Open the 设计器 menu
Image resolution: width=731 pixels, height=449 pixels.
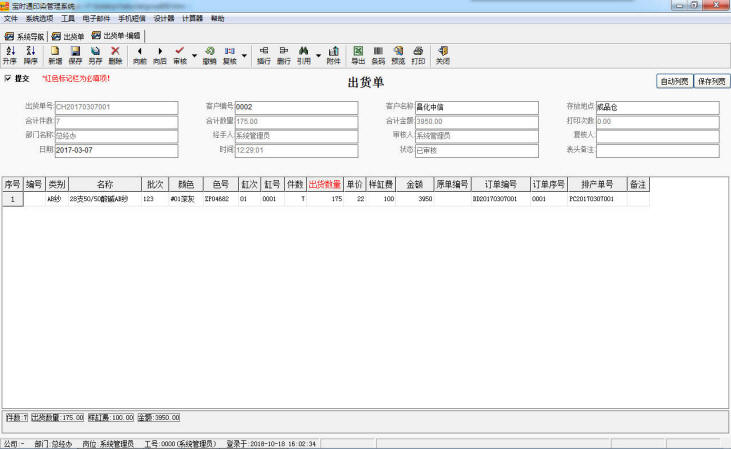[x=164, y=19]
